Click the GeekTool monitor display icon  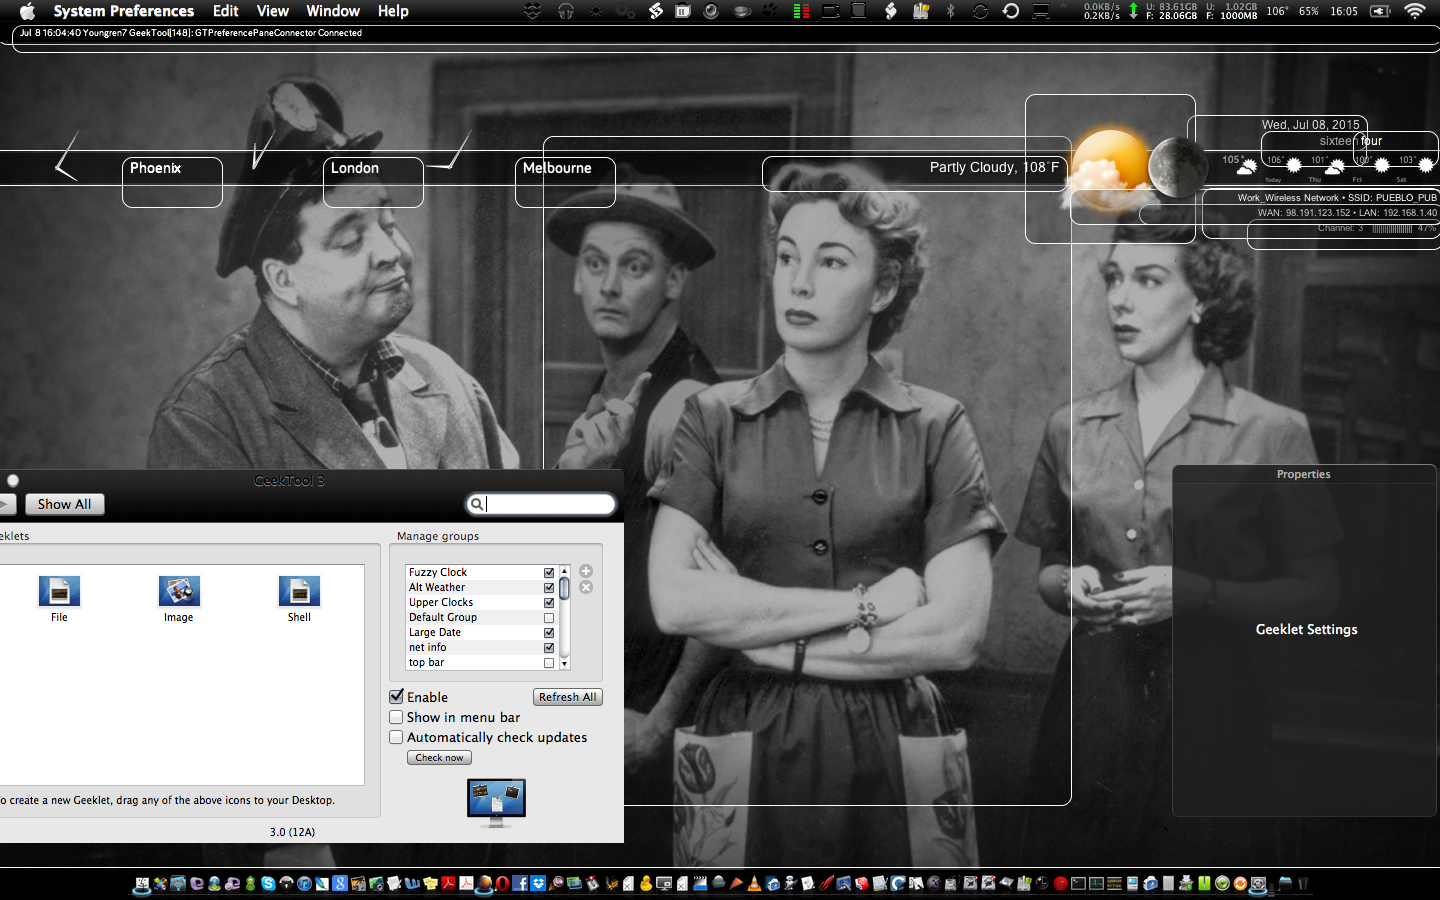(496, 803)
